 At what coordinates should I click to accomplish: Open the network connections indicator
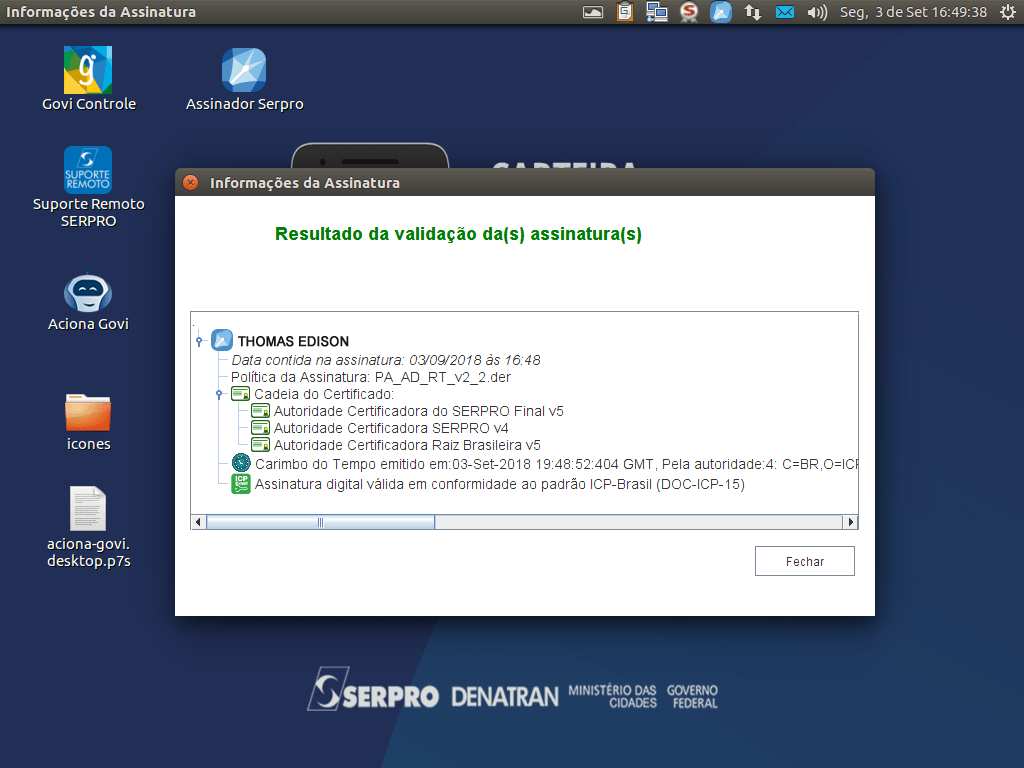point(753,12)
